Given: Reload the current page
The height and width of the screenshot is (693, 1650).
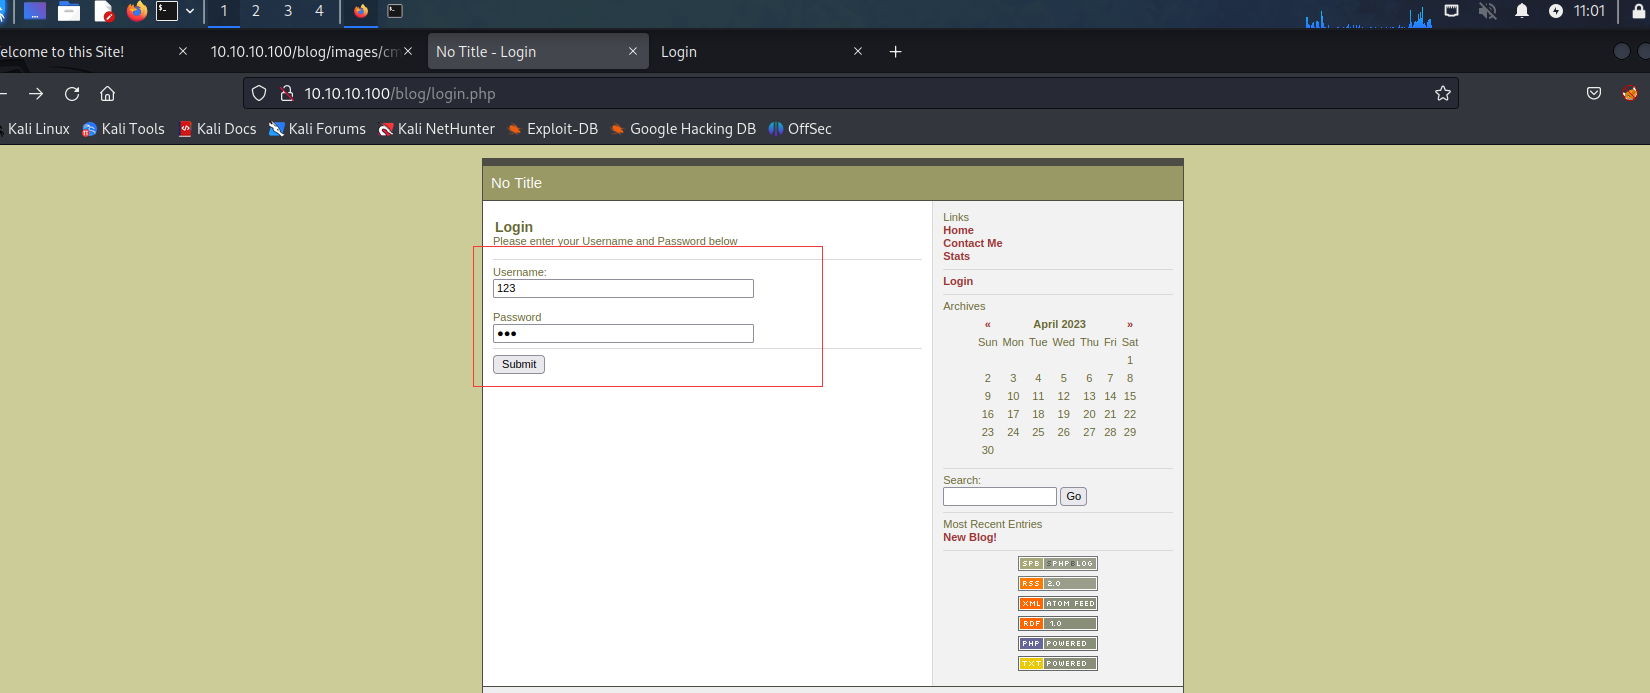Looking at the screenshot, I should pyautogui.click(x=72, y=93).
